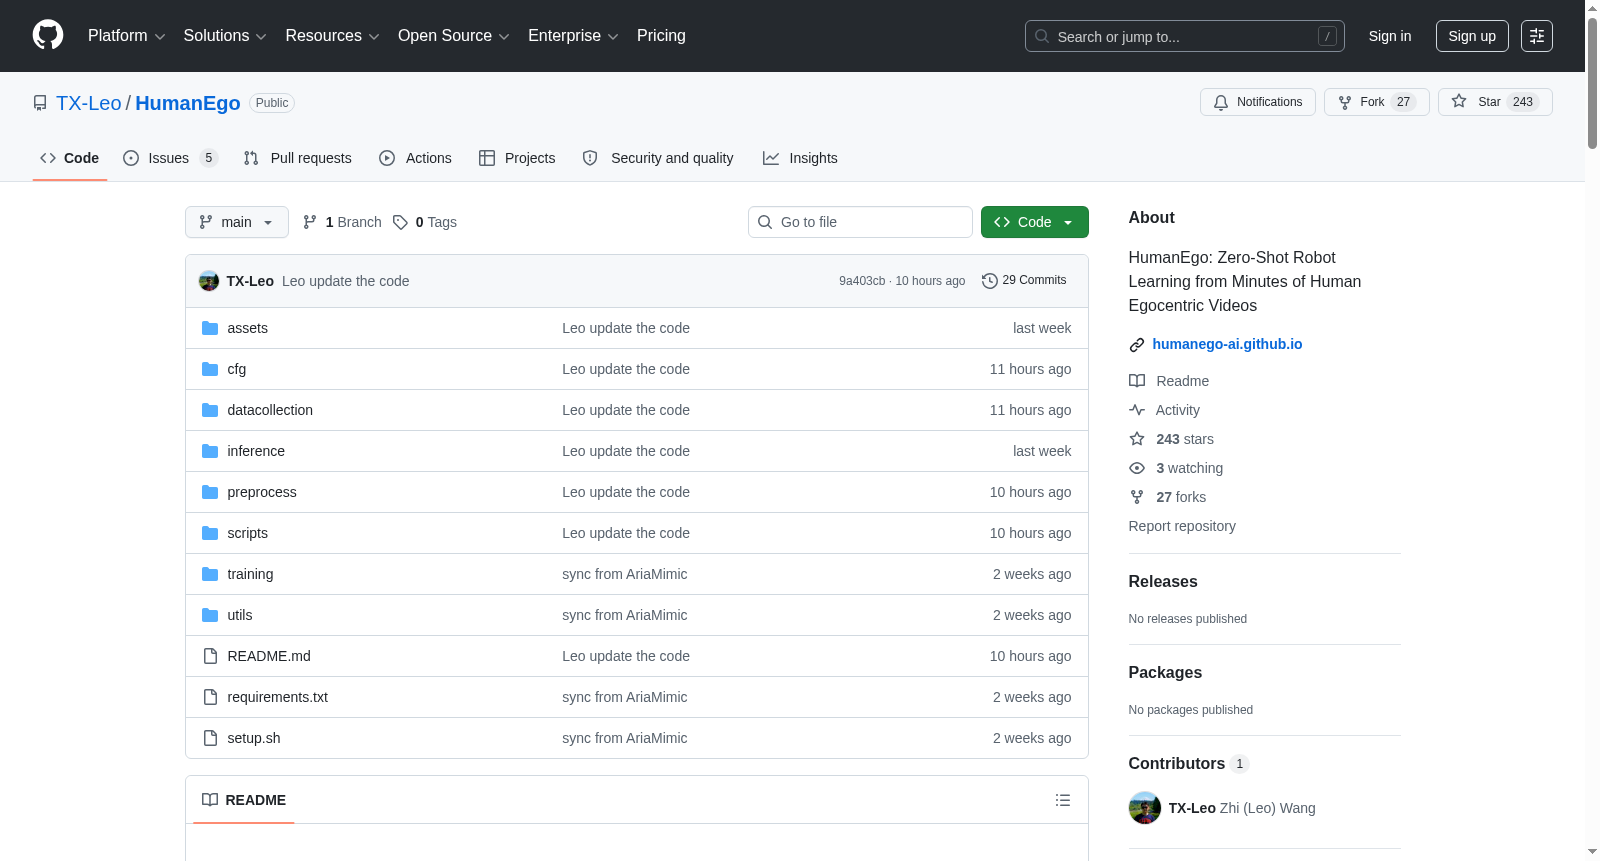View the 29 Commits history
This screenshot has width=1600, height=861.
(x=1024, y=281)
